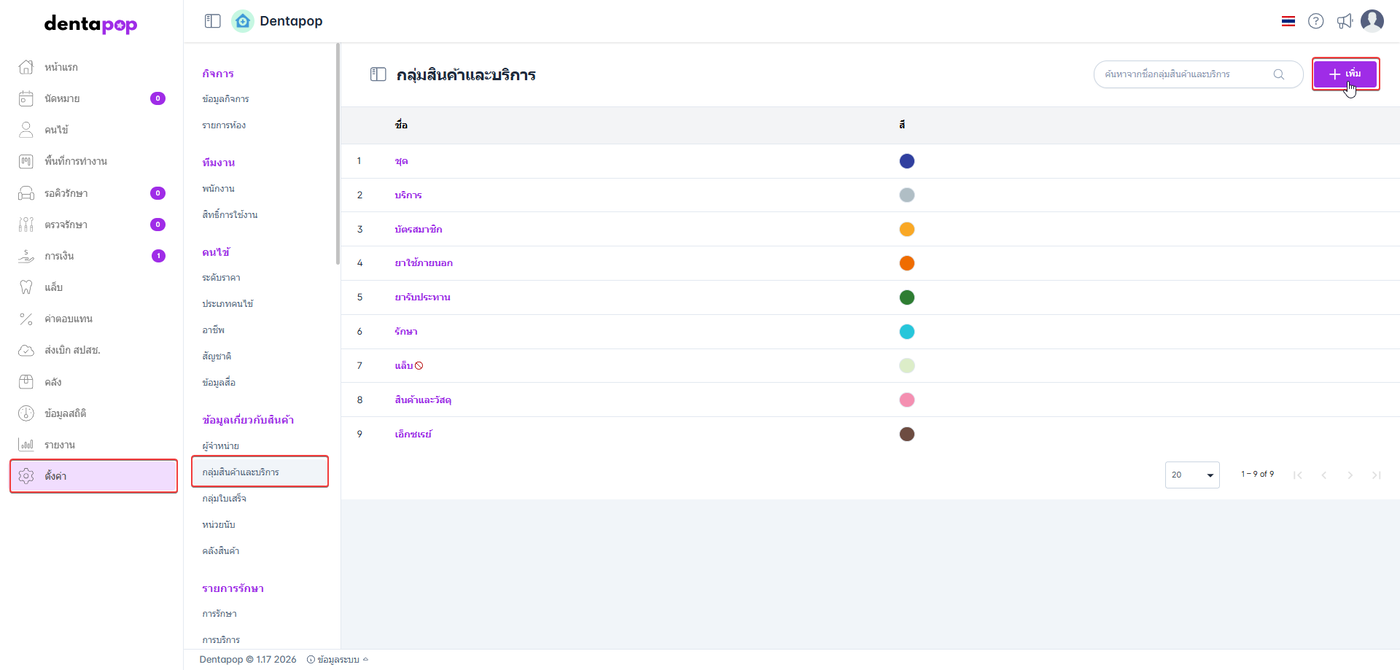
Task: Open รายการห้อง settings menu
Action: tap(224, 125)
